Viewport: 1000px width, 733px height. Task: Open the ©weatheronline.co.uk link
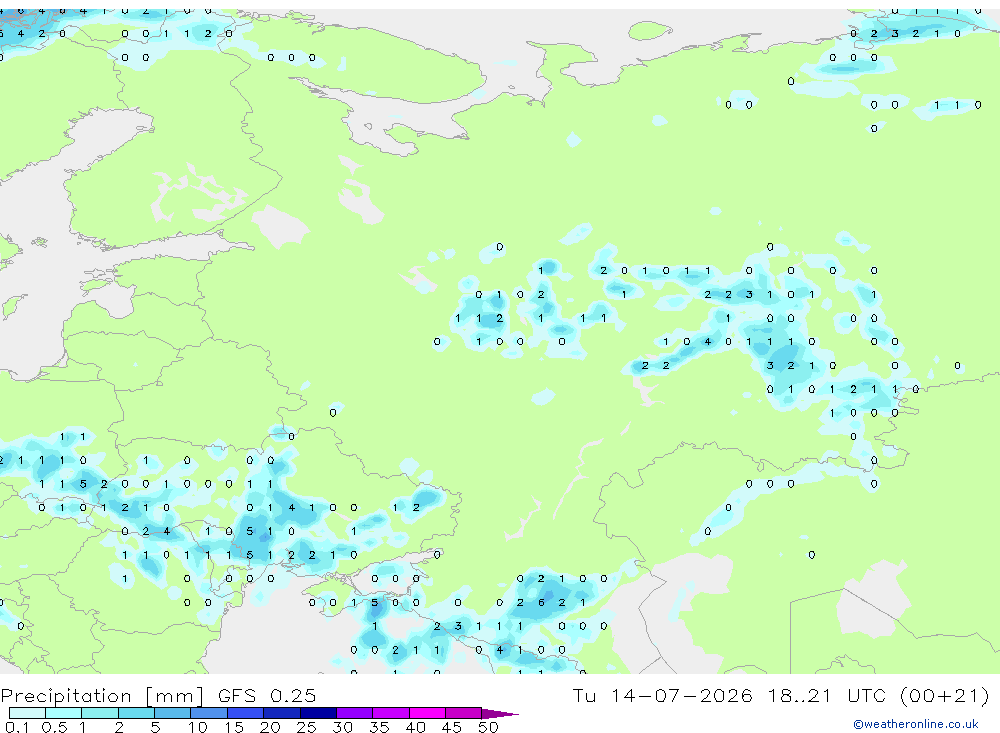click(x=916, y=724)
